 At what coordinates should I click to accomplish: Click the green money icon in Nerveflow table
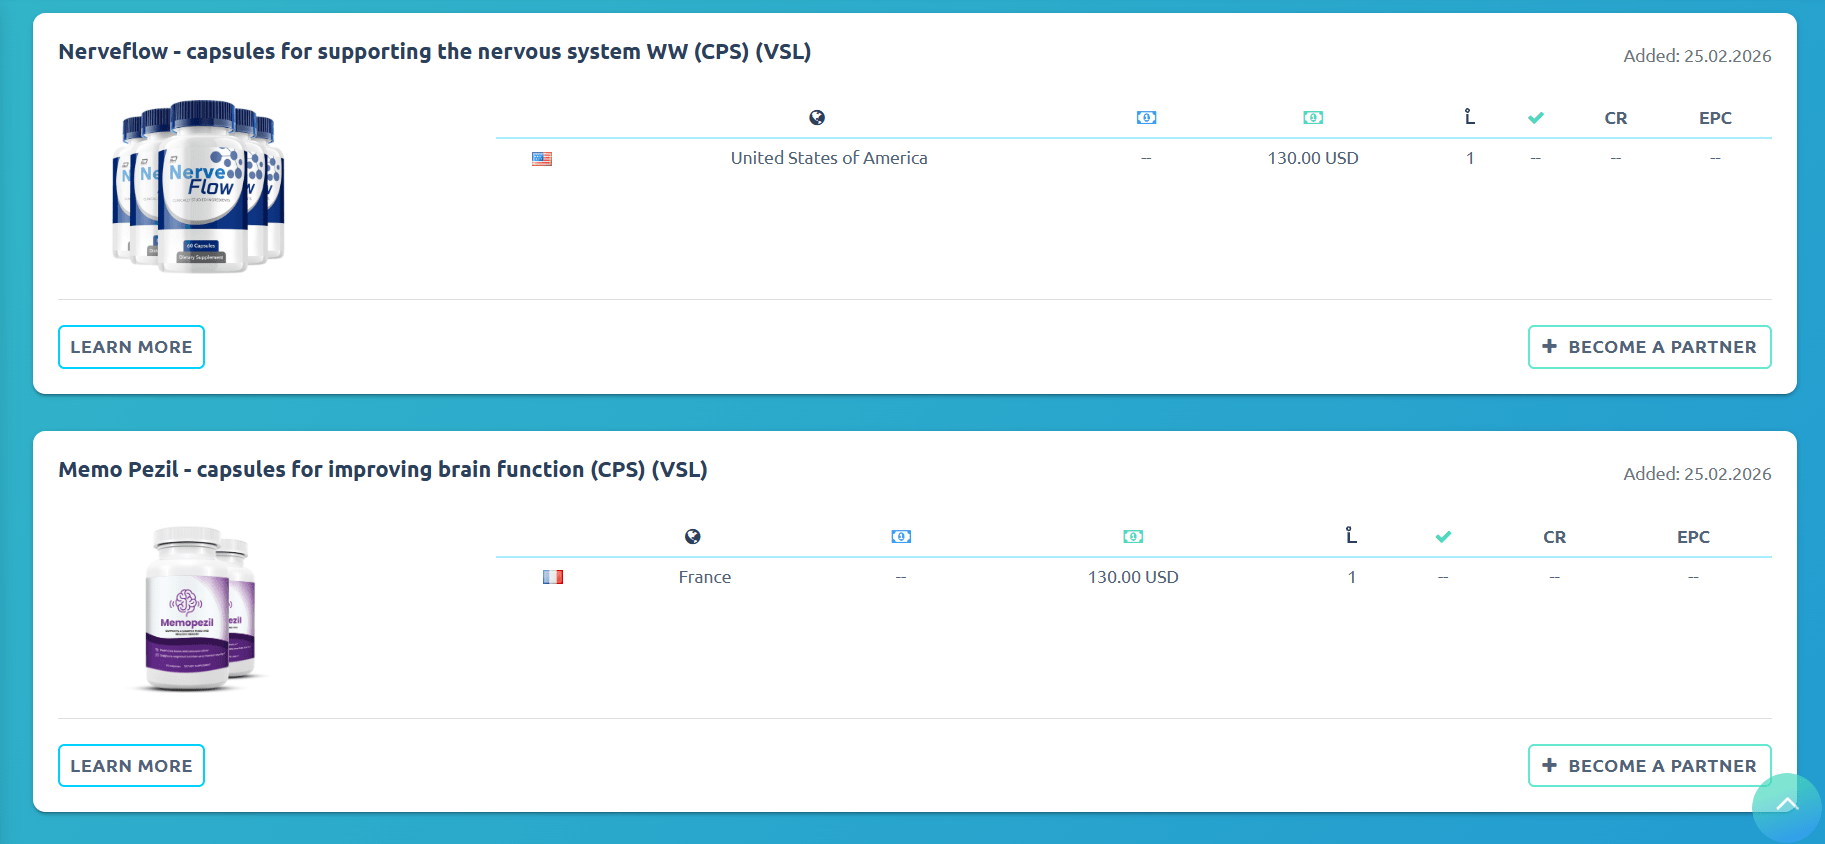[x=1313, y=118]
